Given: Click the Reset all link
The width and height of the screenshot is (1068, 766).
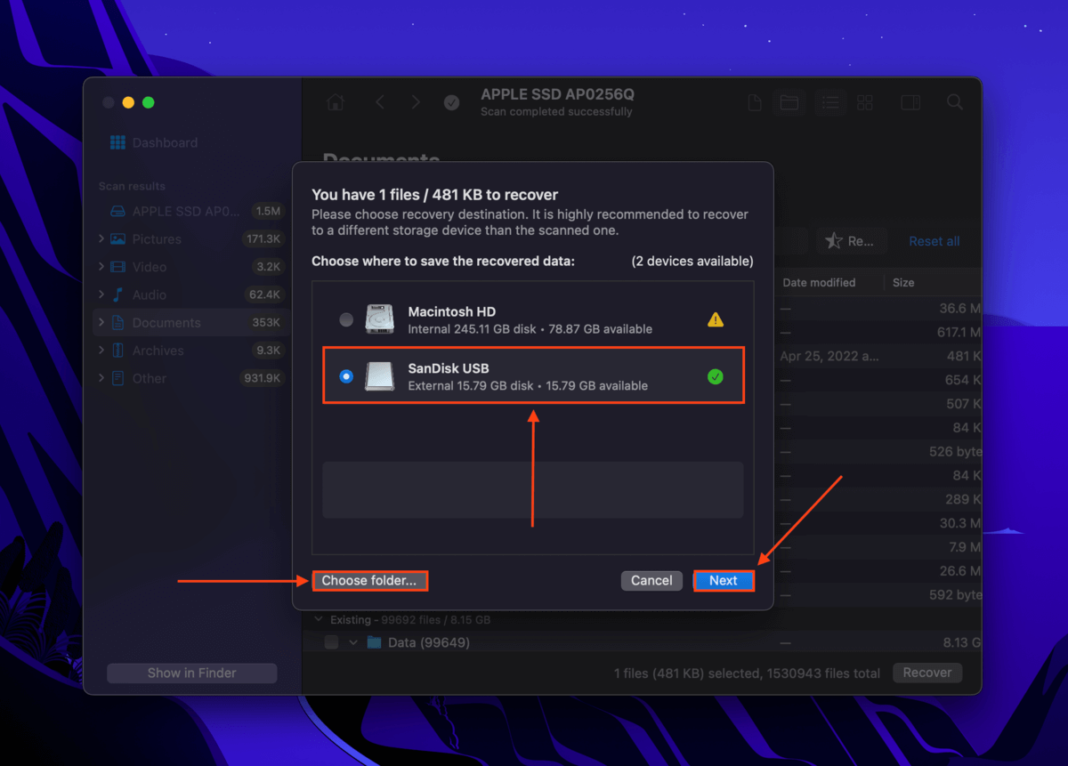Looking at the screenshot, I should (933, 241).
